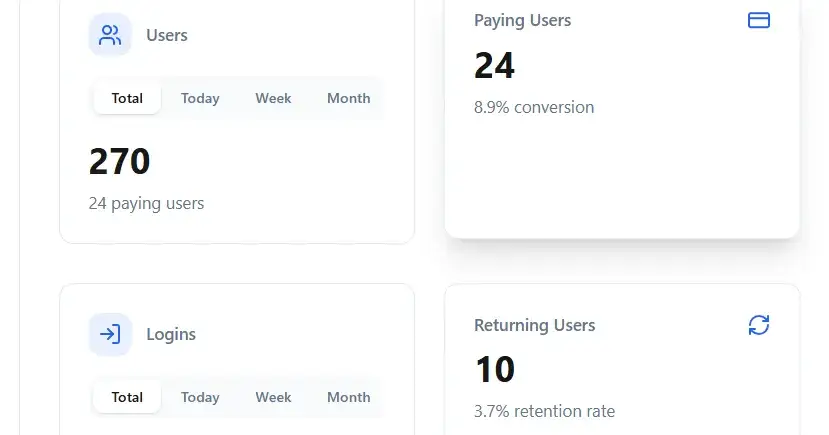Click the Returning Users refresh icon

(x=759, y=325)
